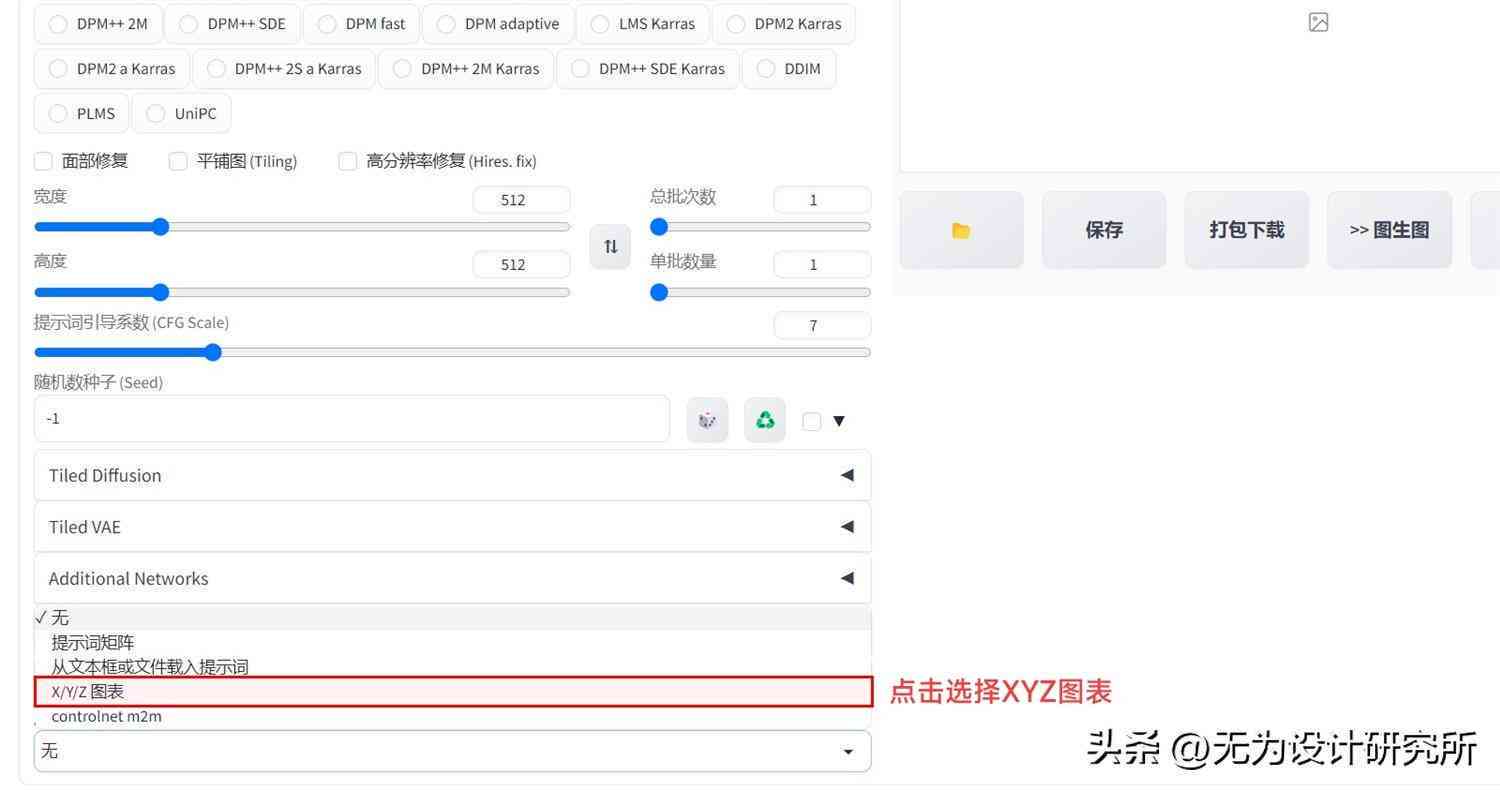The image size is (1500, 790).
Task: Select DPM++ 2M Karras sampler
Action: point(466,69)
